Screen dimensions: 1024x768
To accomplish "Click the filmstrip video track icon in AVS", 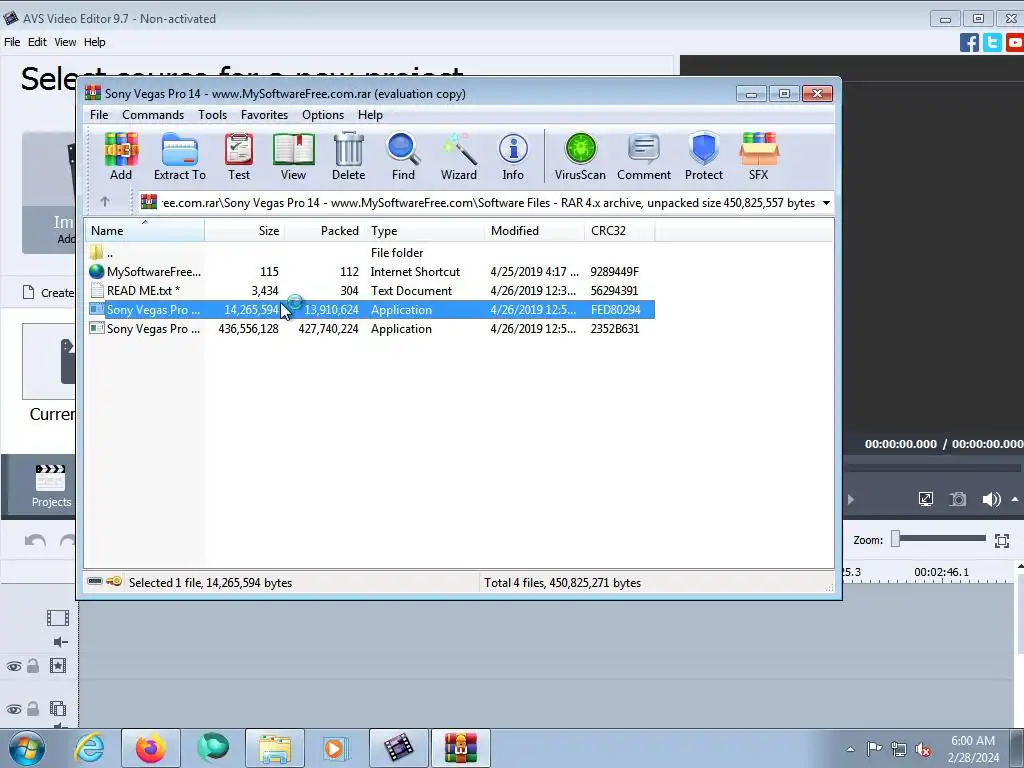I will [x=57, y=618].
